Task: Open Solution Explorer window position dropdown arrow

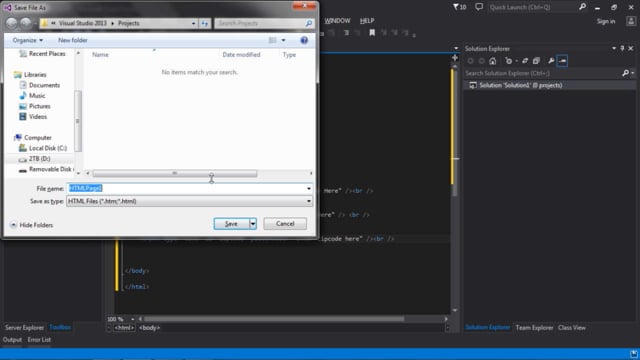Action: 614,48
